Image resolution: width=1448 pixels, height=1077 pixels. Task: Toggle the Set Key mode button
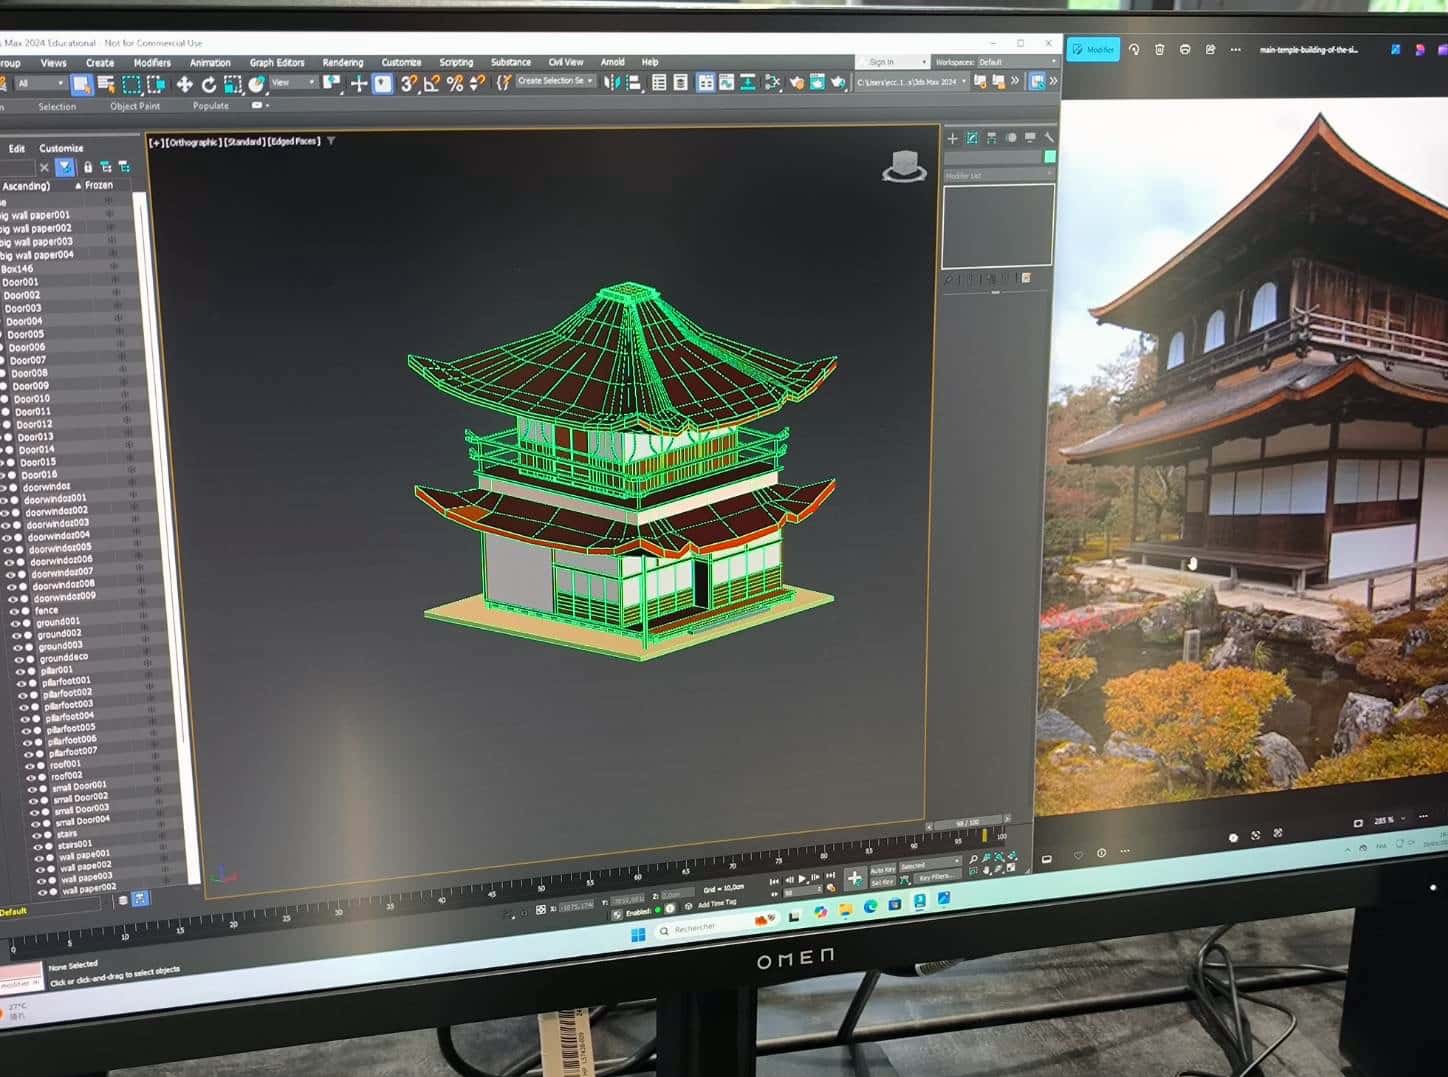(882, 882)
